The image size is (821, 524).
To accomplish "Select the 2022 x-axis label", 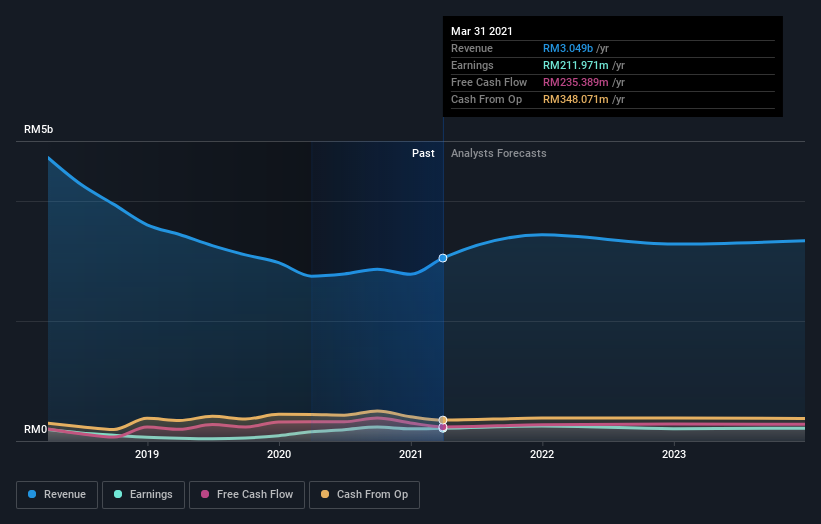I will pyautogui.click(x=542, y=454).
